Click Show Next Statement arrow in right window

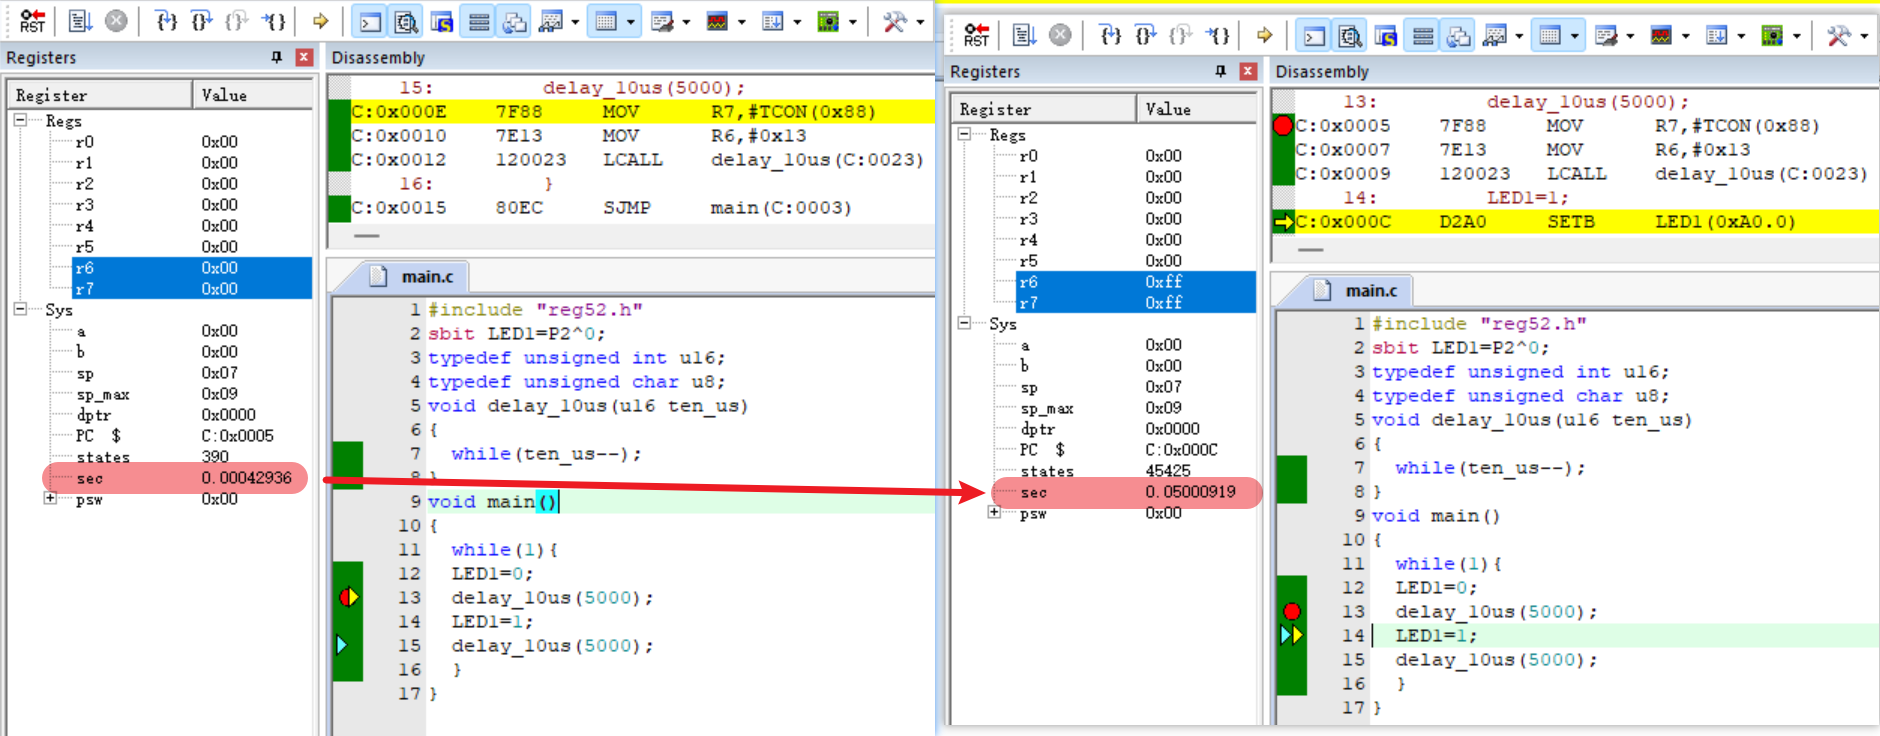click(x=1264, y=36)
